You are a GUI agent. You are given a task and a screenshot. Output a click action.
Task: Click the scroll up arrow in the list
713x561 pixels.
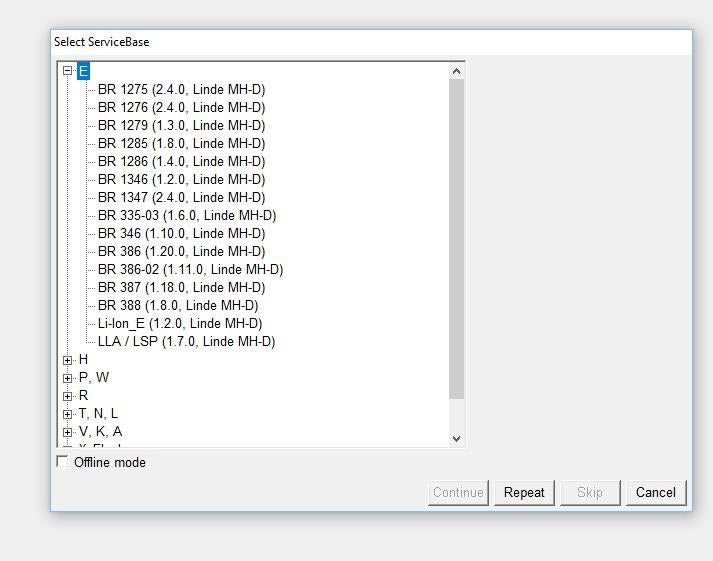(457, 71)
